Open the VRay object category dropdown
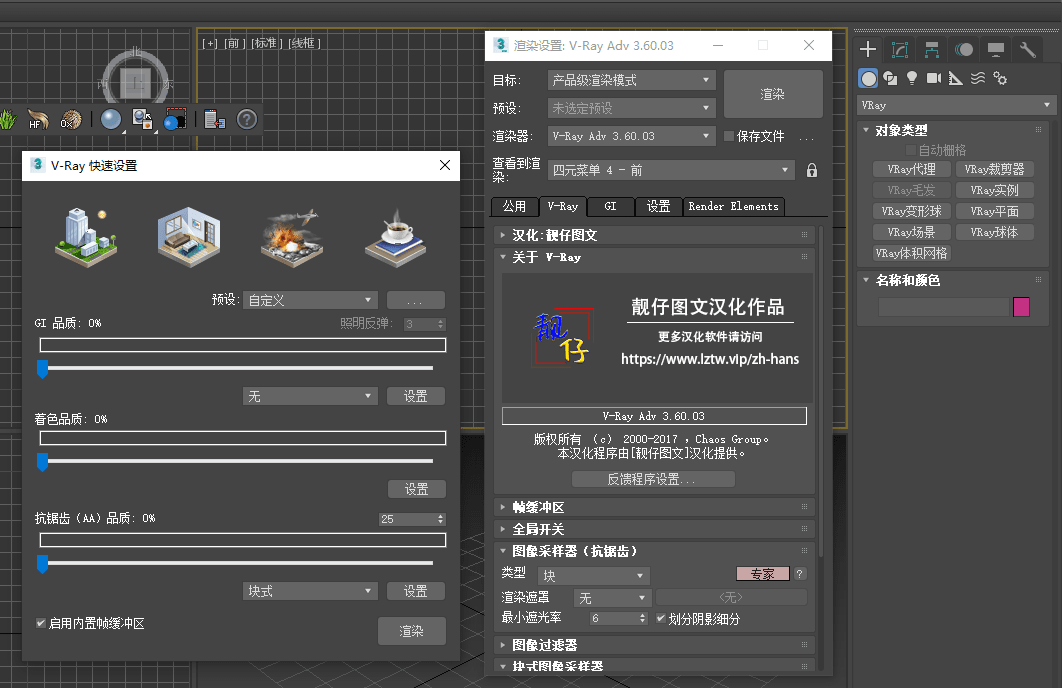 (x=955, y=105)
